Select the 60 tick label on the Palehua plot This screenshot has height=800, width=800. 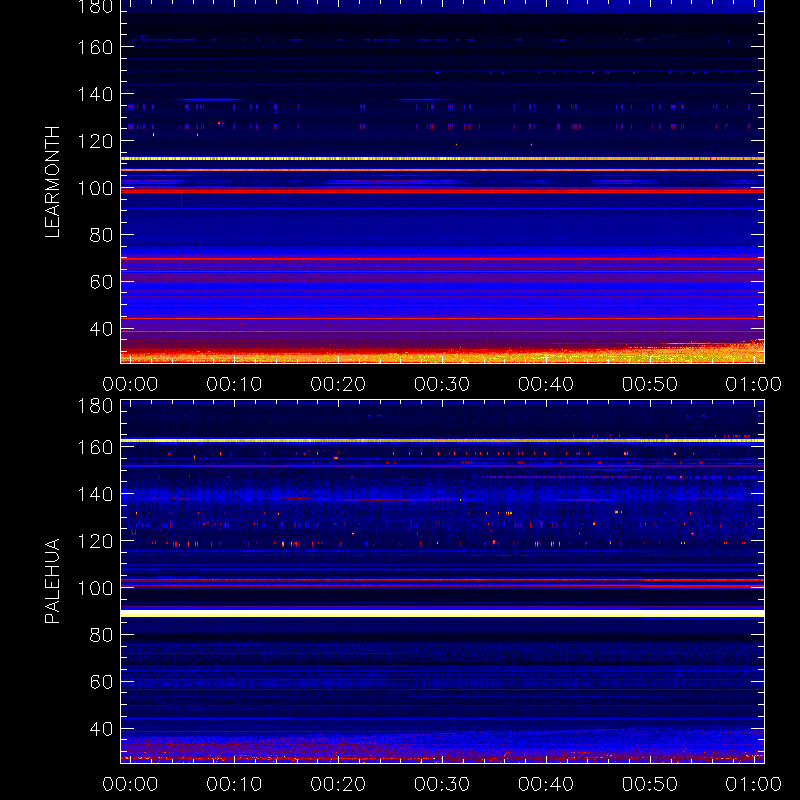pyautogui.click(x=101, y=682)
